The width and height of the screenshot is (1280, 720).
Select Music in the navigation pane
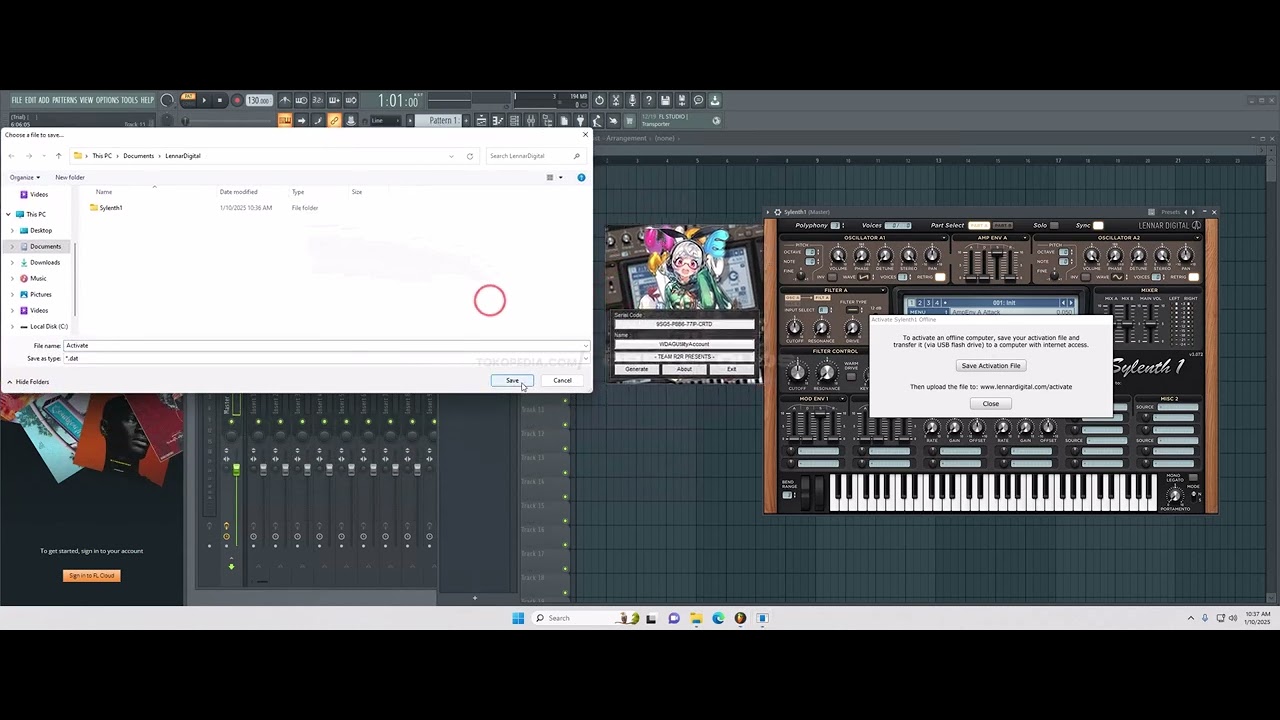[38, 278]
